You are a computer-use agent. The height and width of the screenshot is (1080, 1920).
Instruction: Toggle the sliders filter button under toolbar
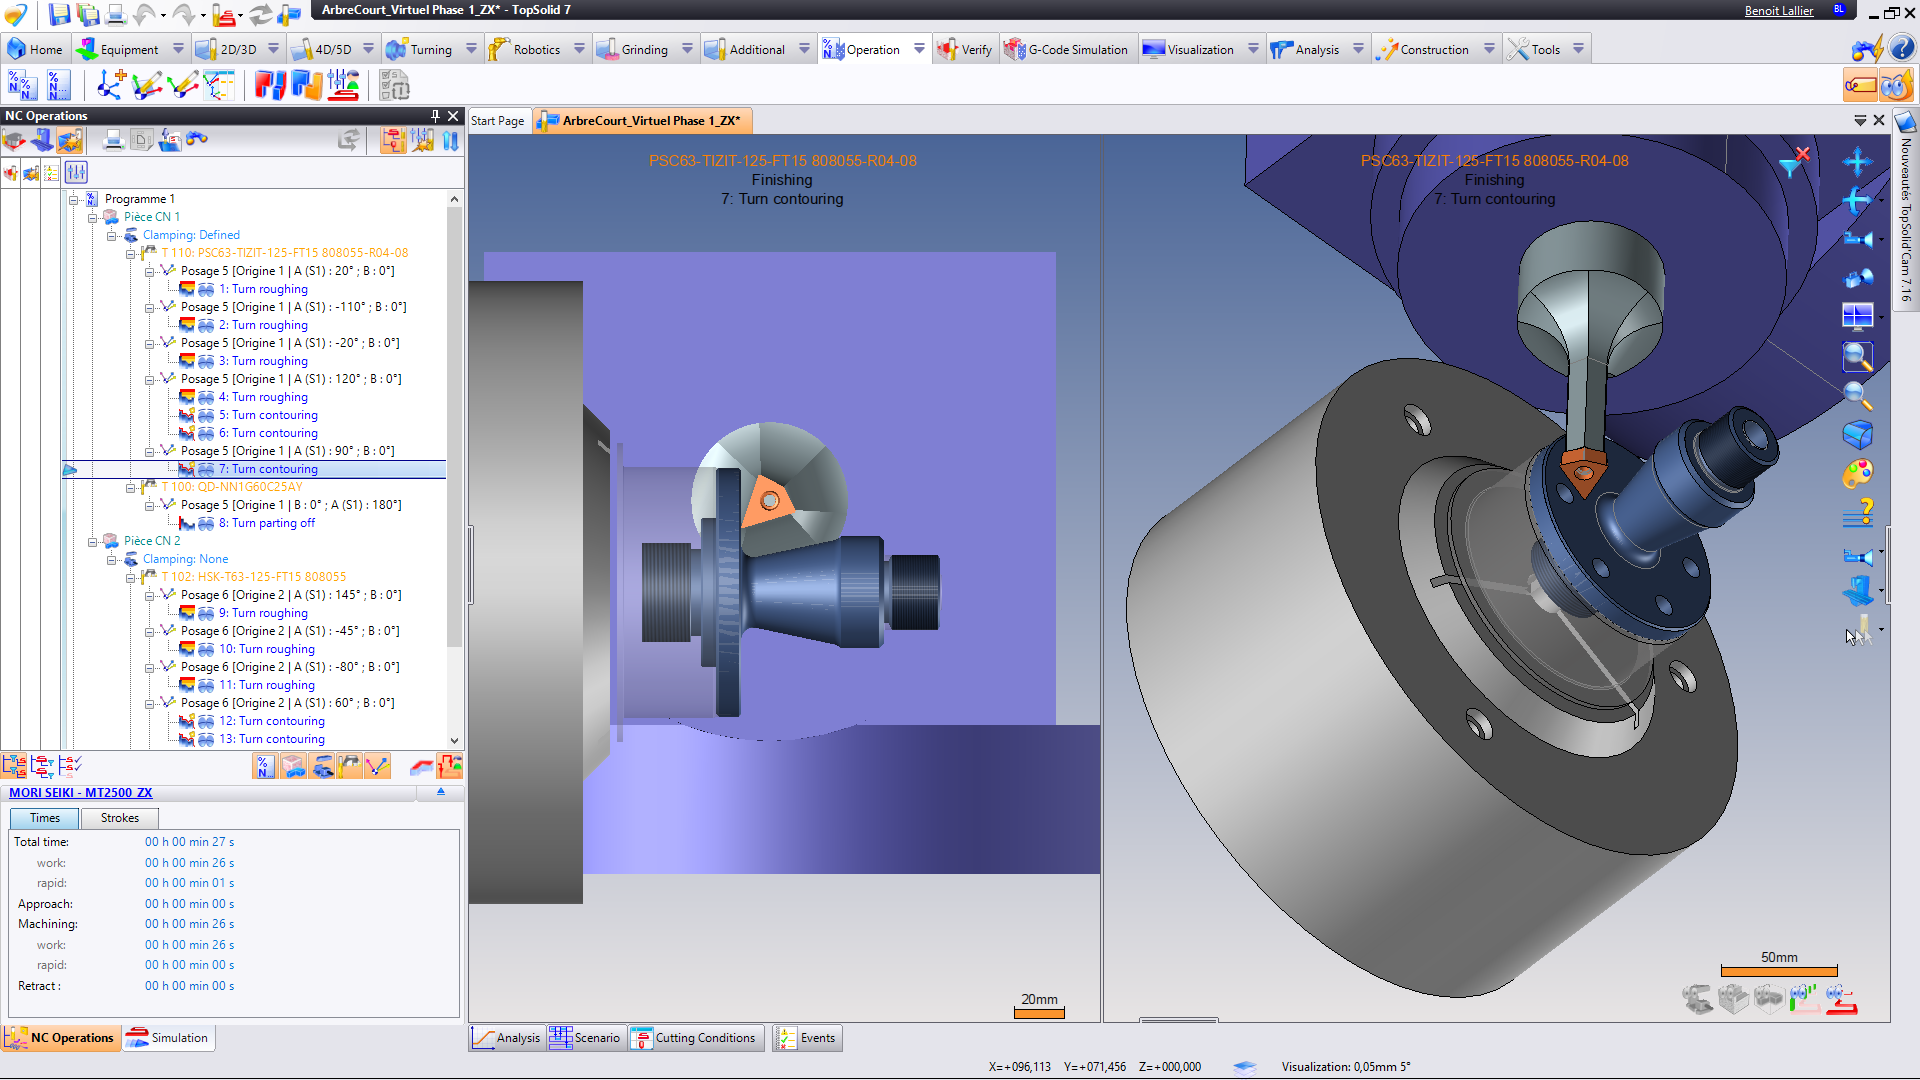tap(77, 173)
